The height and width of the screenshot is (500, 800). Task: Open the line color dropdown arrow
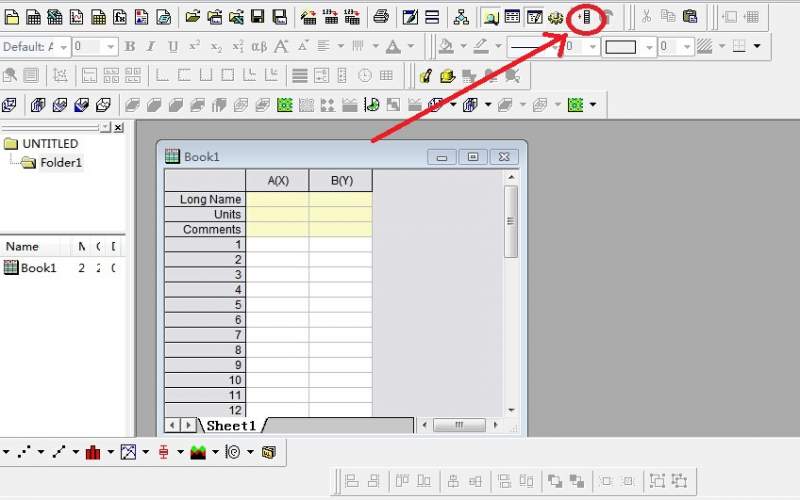[x=498, y=46]
